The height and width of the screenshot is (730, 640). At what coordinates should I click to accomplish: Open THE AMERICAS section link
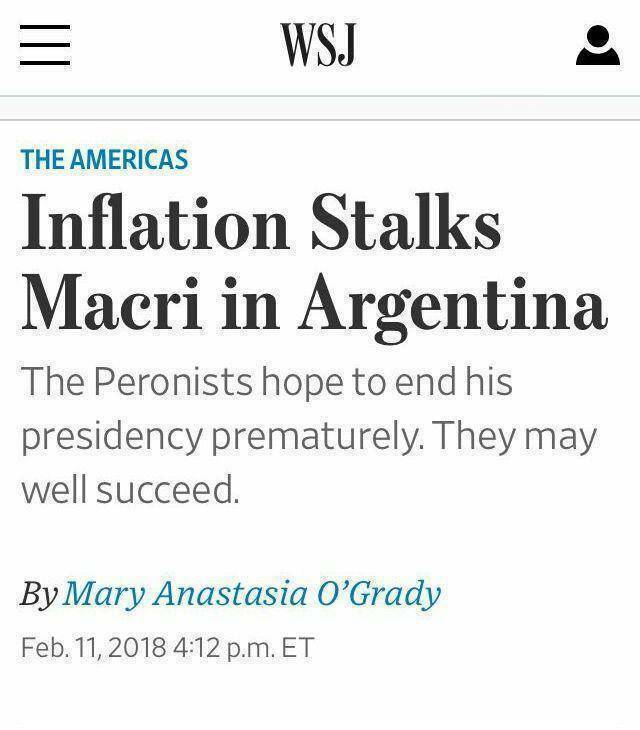pyautogui.click(x=104, y=159)
